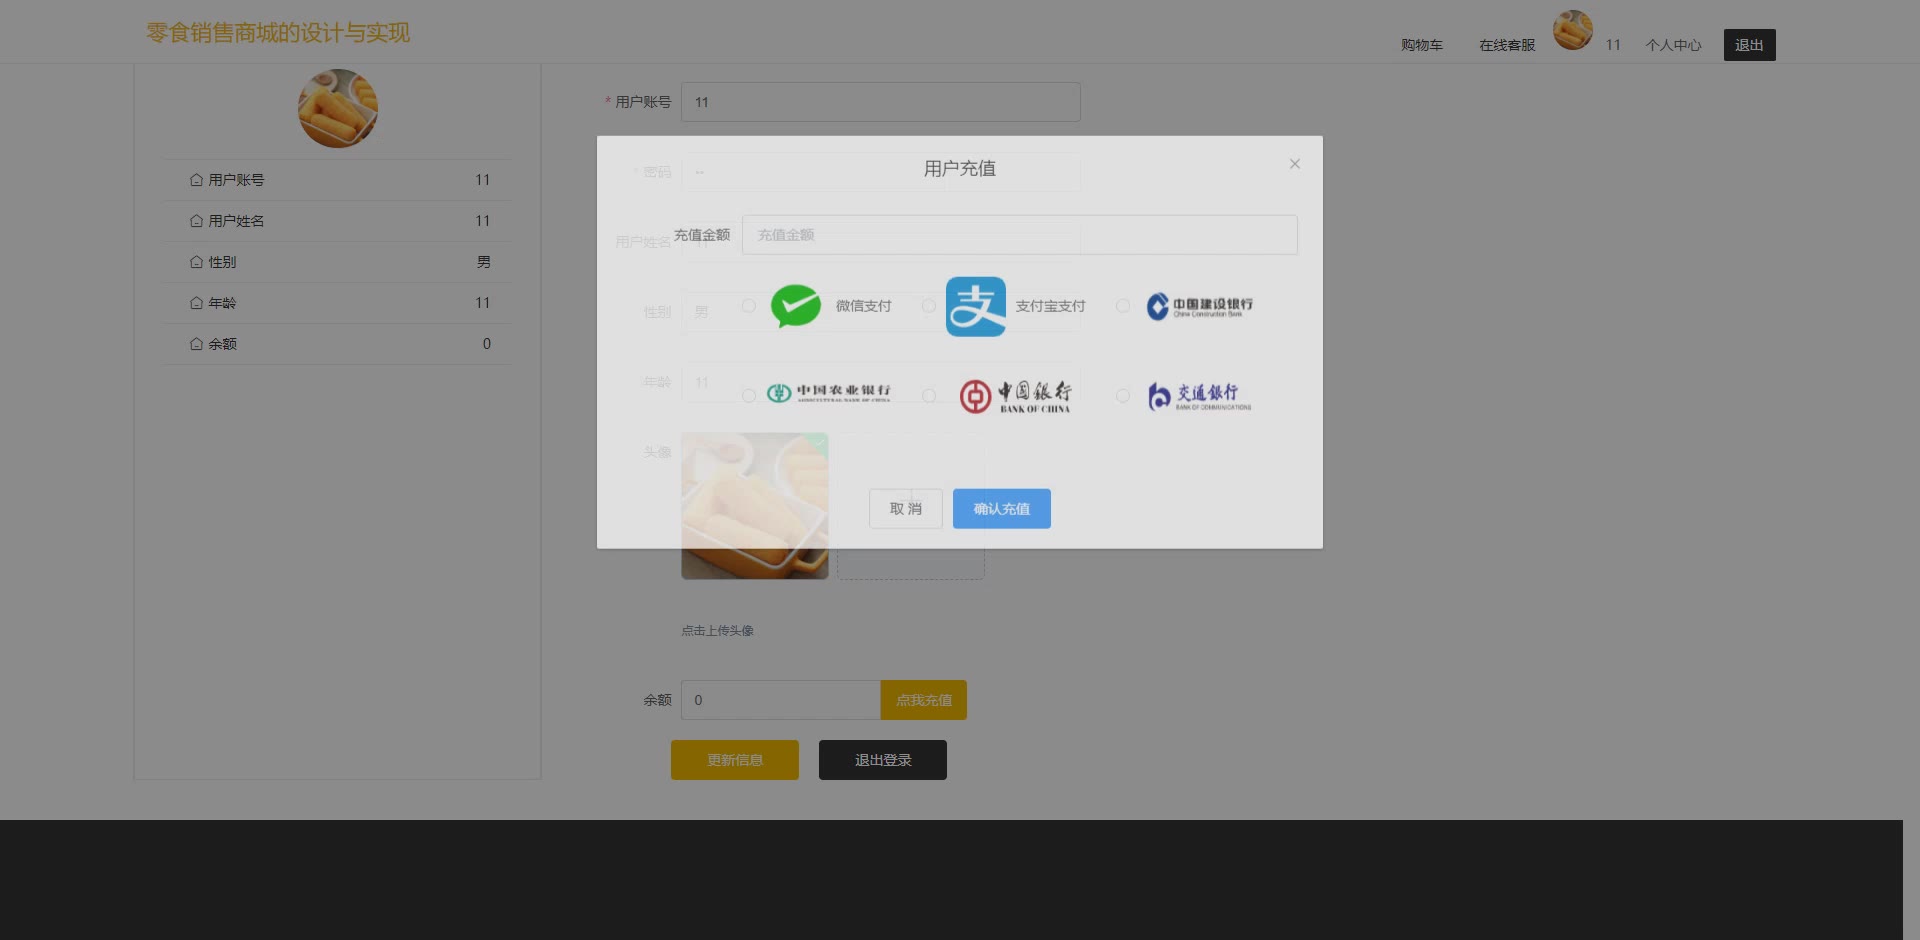Click the WeChat Pay green logo

[796, 306]
